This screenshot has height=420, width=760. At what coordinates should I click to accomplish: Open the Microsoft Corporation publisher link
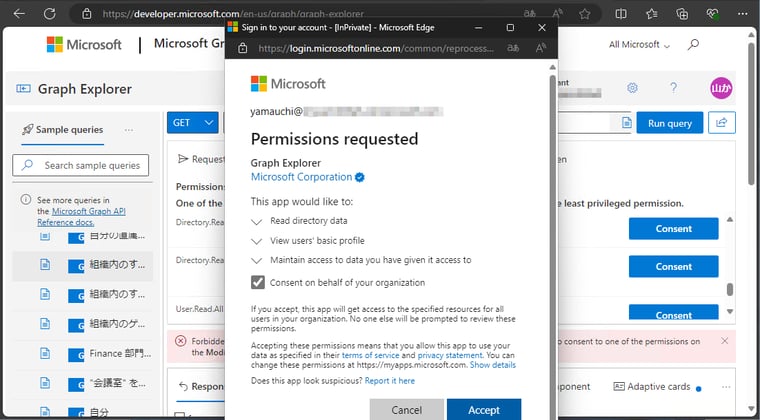coord(301,177)
